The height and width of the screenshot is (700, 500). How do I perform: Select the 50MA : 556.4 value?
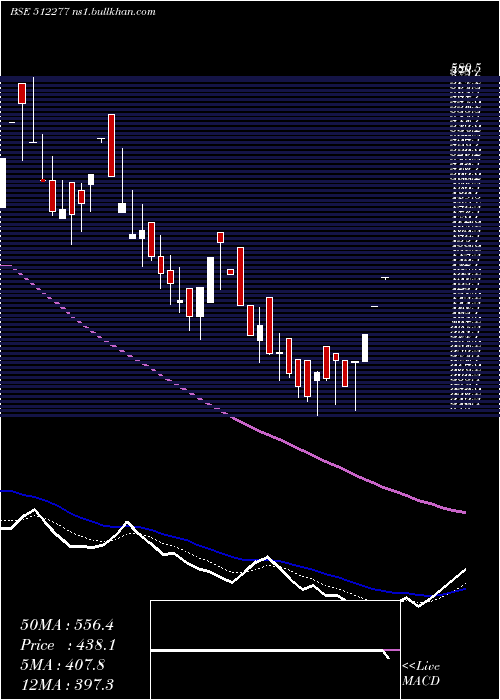67,625
